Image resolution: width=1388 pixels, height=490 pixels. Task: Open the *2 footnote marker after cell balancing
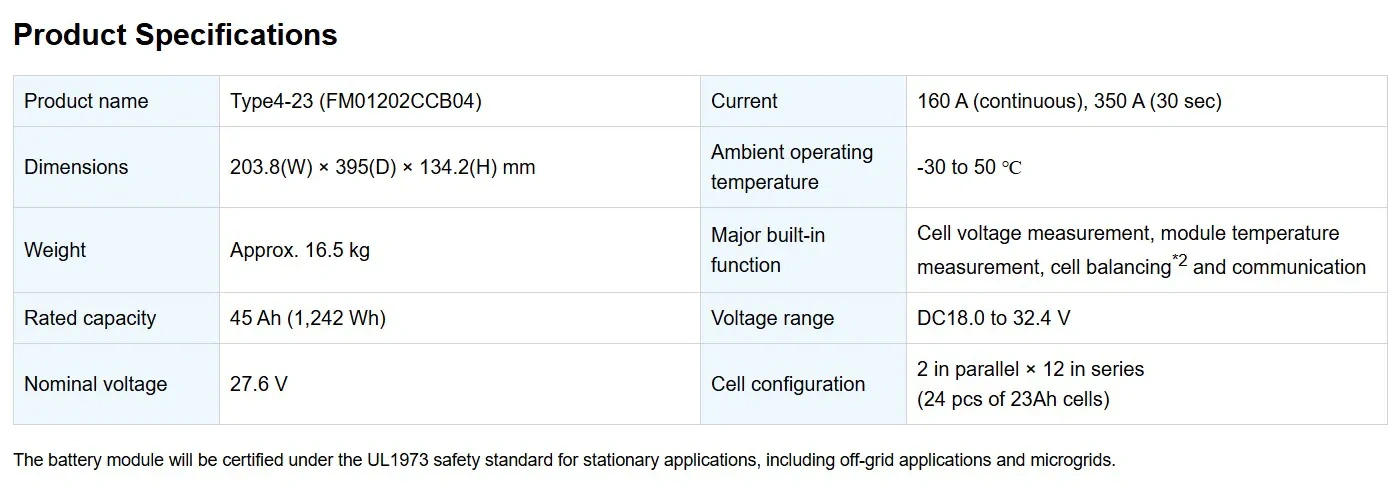(x=1180, y=261)
